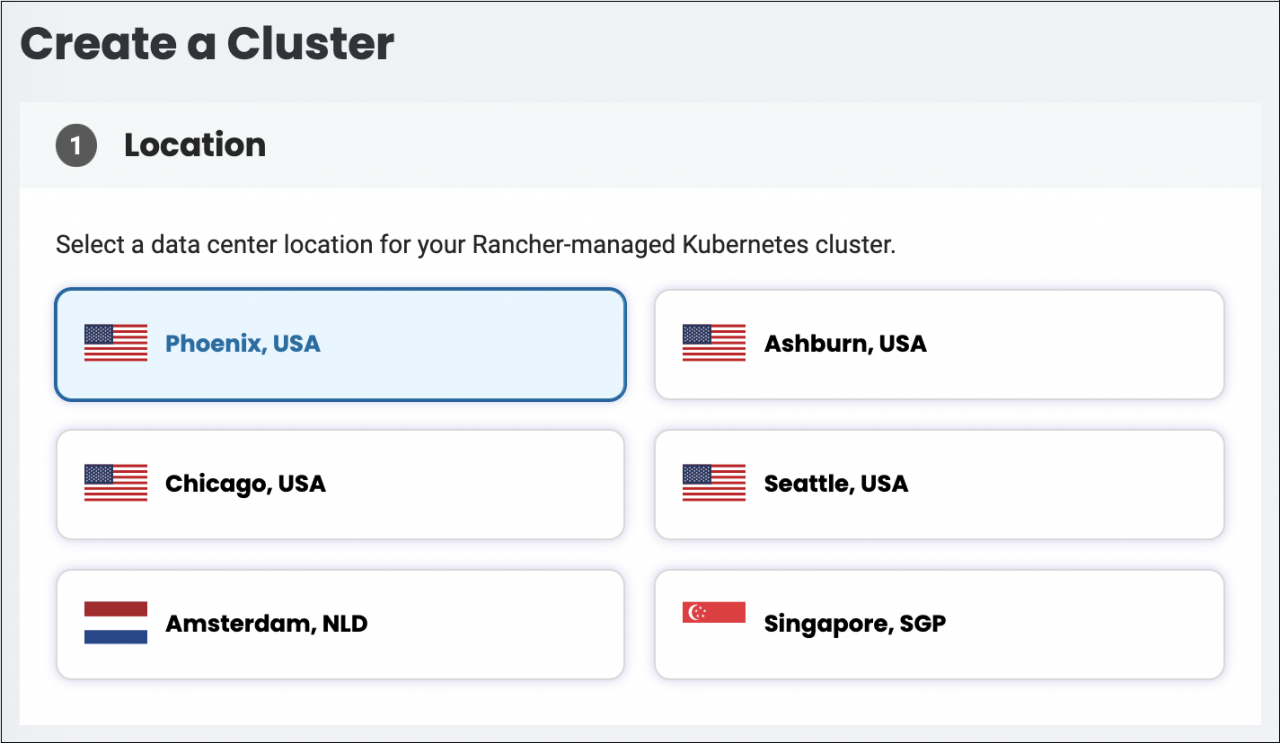Click the step 1 number badge
This screenshot has height=743, width=1280.
pyautogui.click(x=76, y=147)
